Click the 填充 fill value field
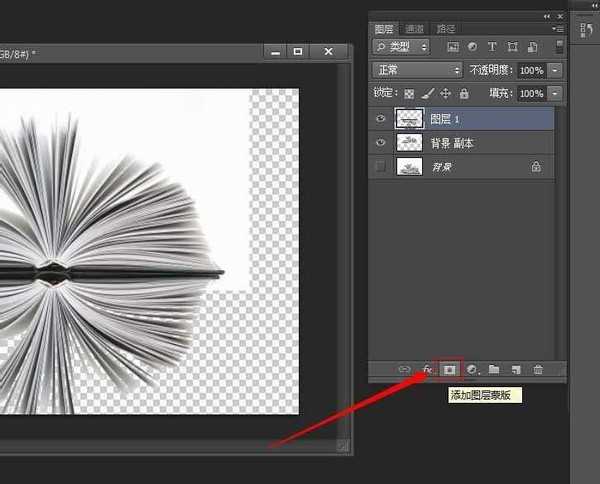This screenshot has height=484, width=600. point(530,94)
